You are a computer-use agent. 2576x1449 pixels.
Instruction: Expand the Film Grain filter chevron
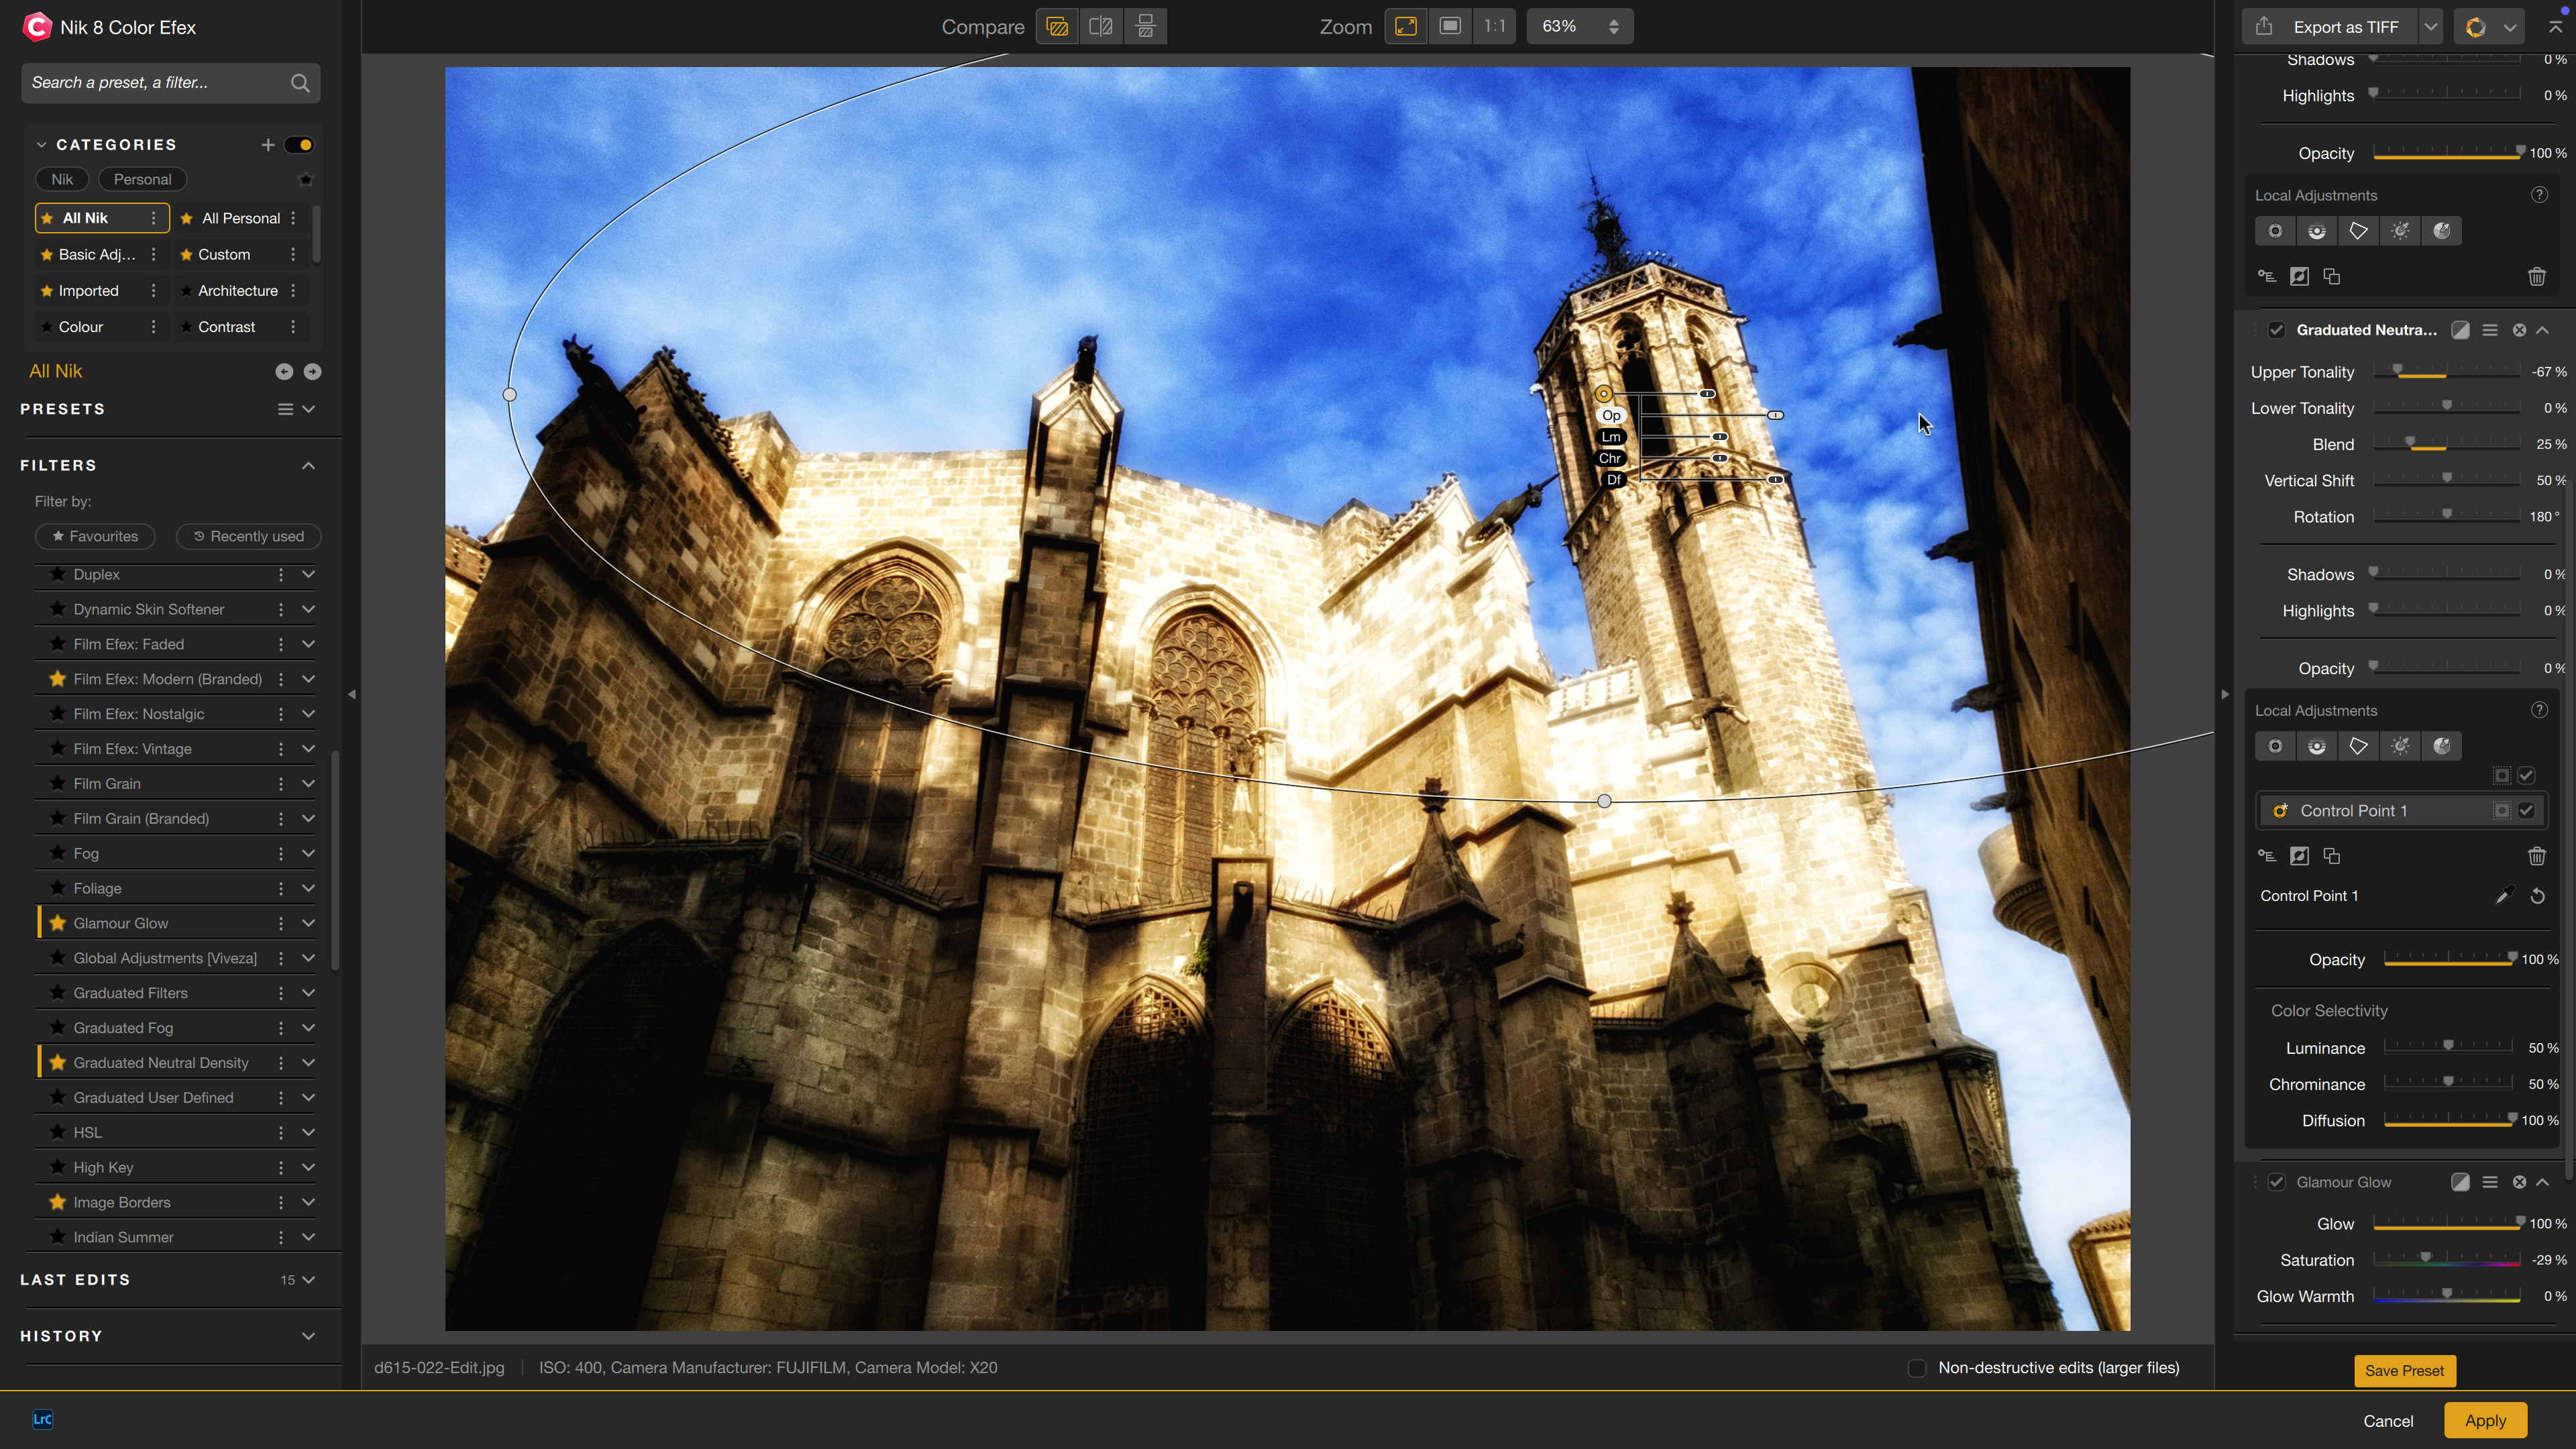[308, 784]
